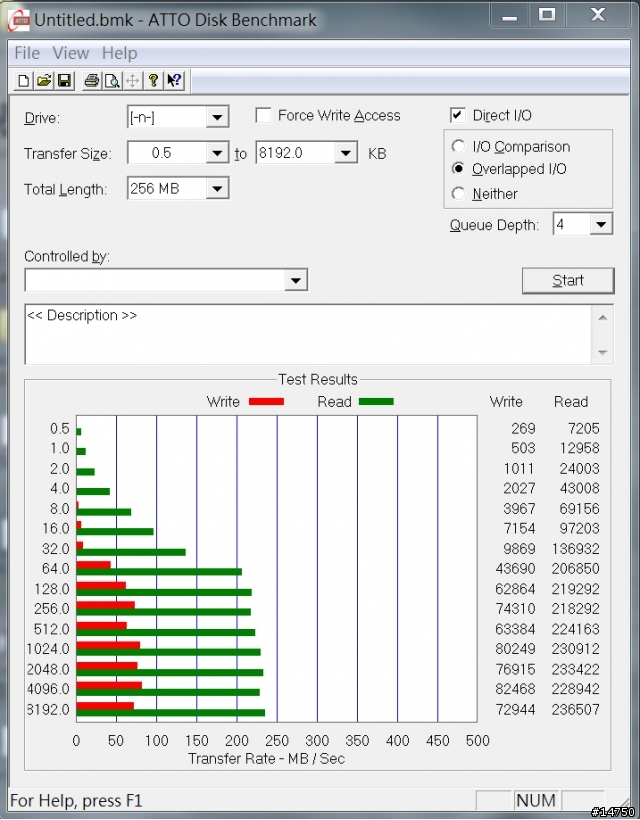Click 'For Help, press F1' status text

tap(76, 801)
